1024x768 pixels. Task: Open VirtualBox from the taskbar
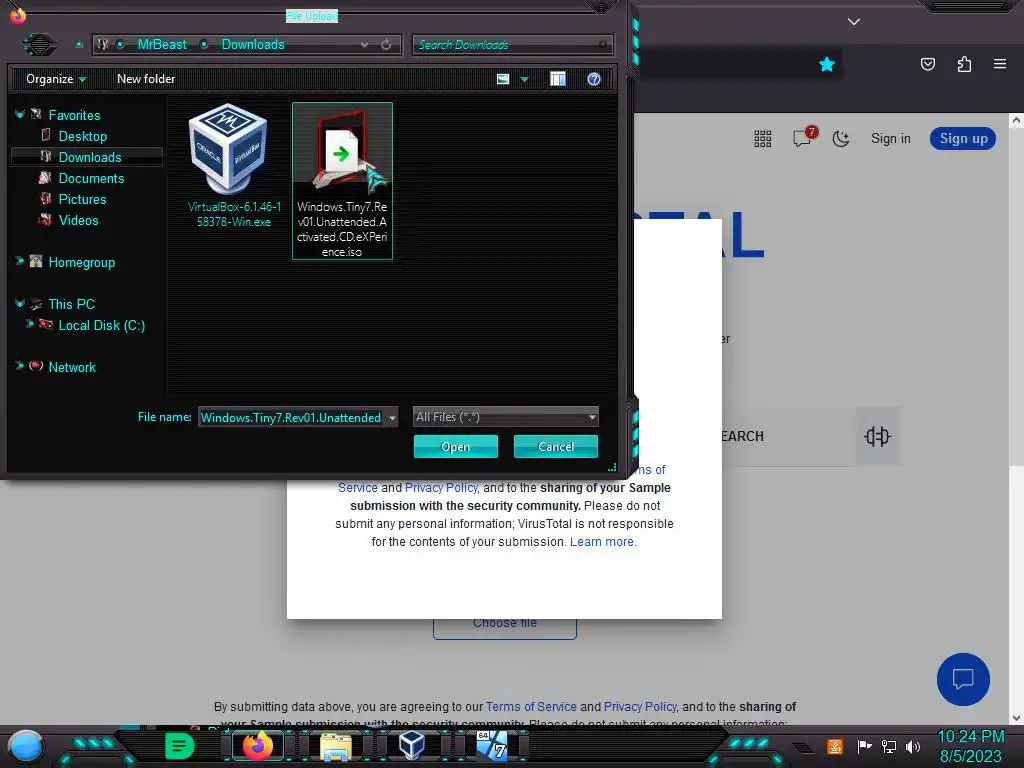pyautogui.click(x=412, y=746)
